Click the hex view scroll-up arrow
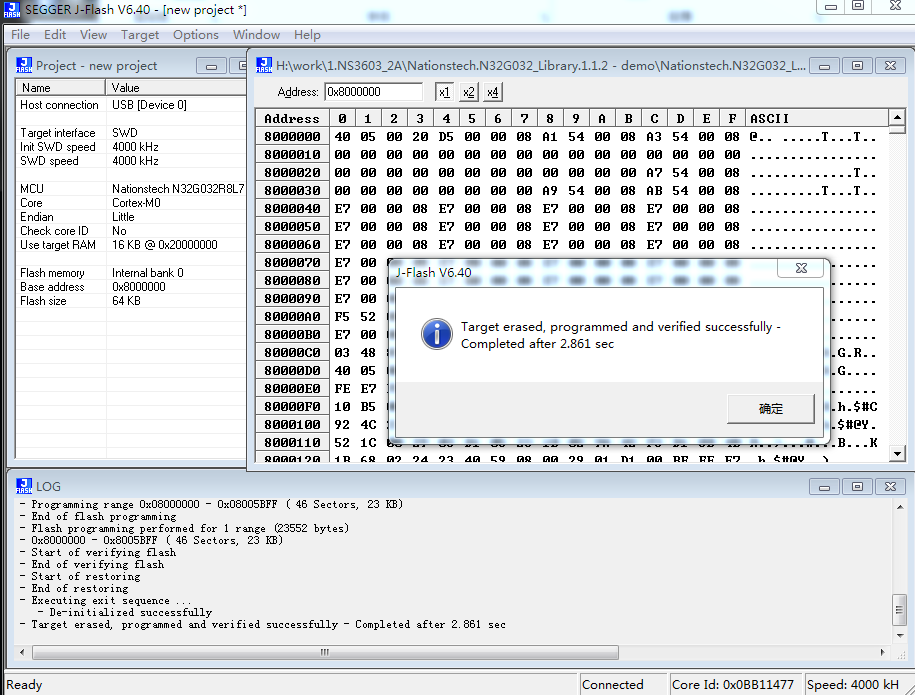The width and height of the screenshot is (915, 695). point(897,117)
